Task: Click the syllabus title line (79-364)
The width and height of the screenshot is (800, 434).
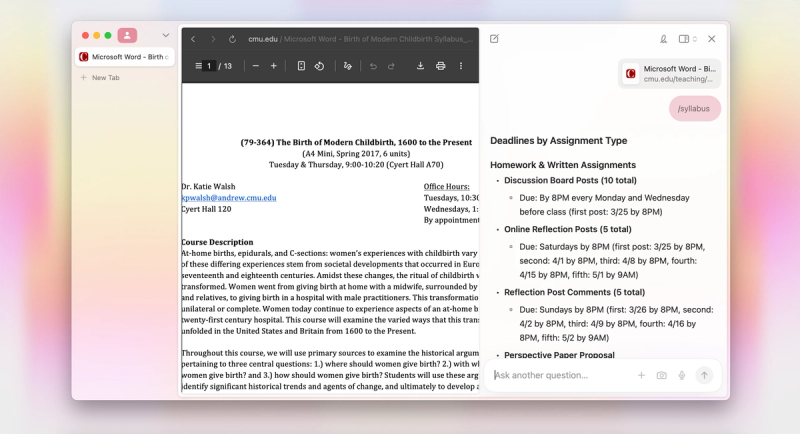Action: click(356, 142)
